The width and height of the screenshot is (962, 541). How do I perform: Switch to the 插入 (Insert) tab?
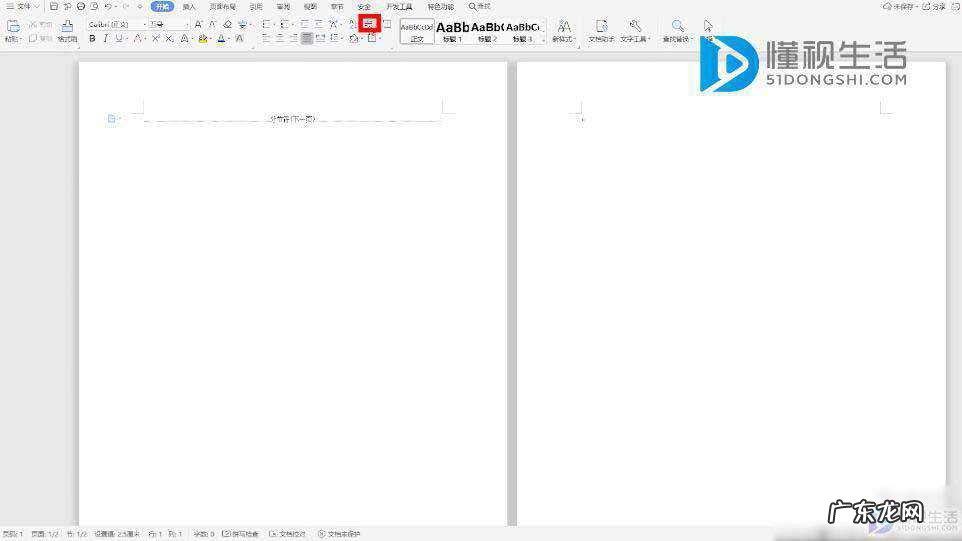point(189,7)
